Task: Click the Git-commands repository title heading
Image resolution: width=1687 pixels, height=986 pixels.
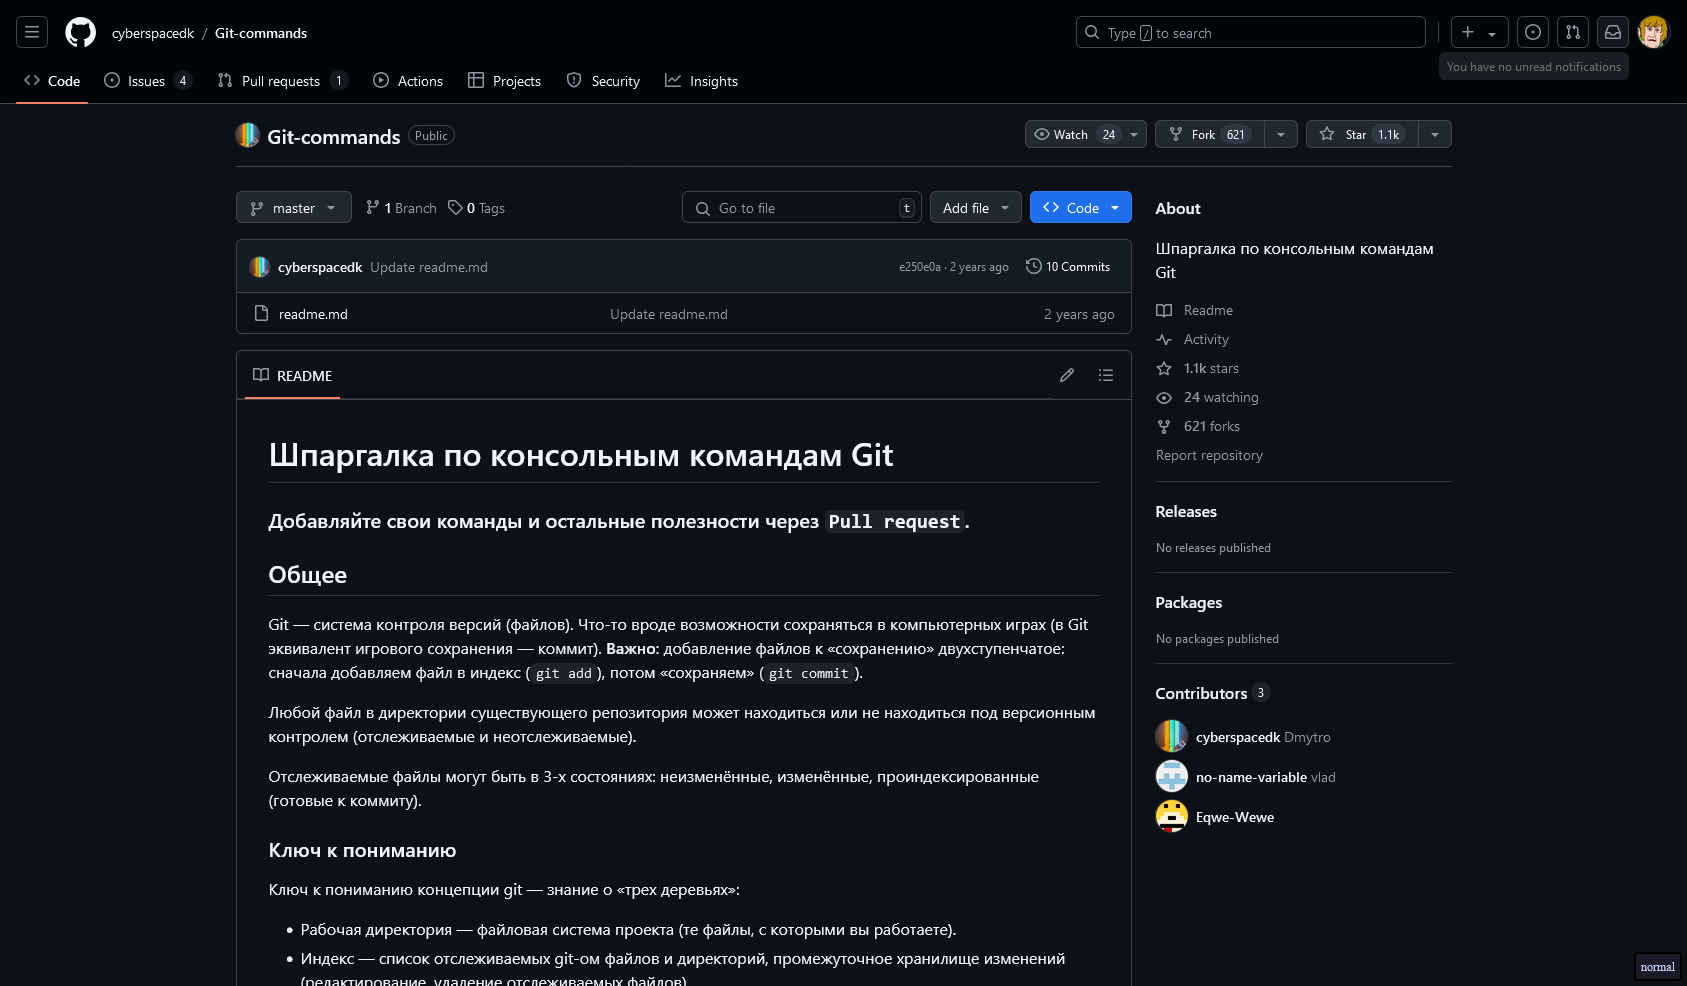Action: click(x=334, y=136)
